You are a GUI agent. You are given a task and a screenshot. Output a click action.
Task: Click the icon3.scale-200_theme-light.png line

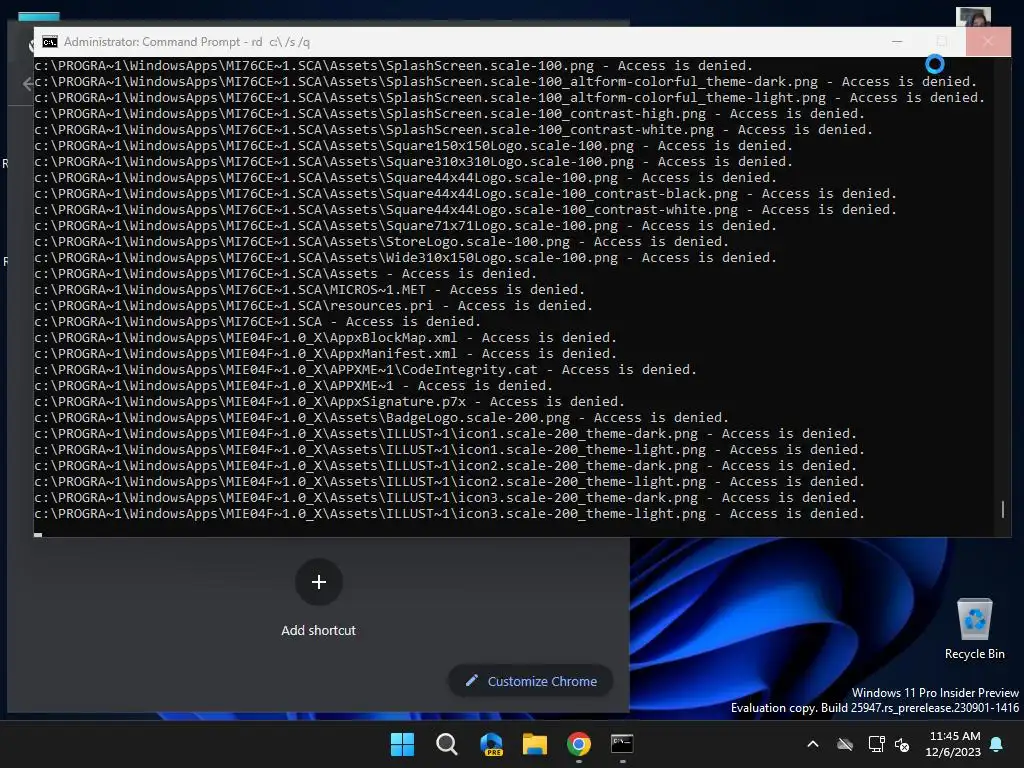pos(450,513)
